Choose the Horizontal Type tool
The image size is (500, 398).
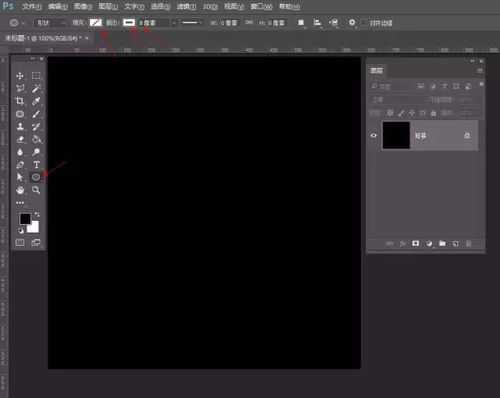tap(36, 164)
